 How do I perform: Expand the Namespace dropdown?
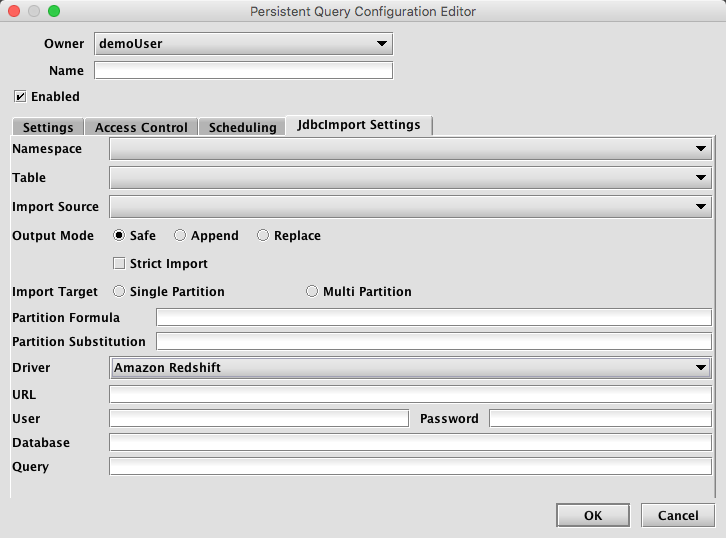point(410,149)
